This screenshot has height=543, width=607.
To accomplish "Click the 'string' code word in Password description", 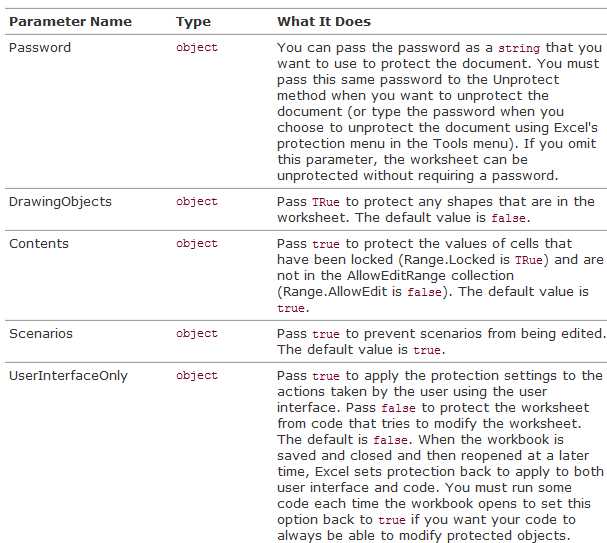I will pos(519,48).
